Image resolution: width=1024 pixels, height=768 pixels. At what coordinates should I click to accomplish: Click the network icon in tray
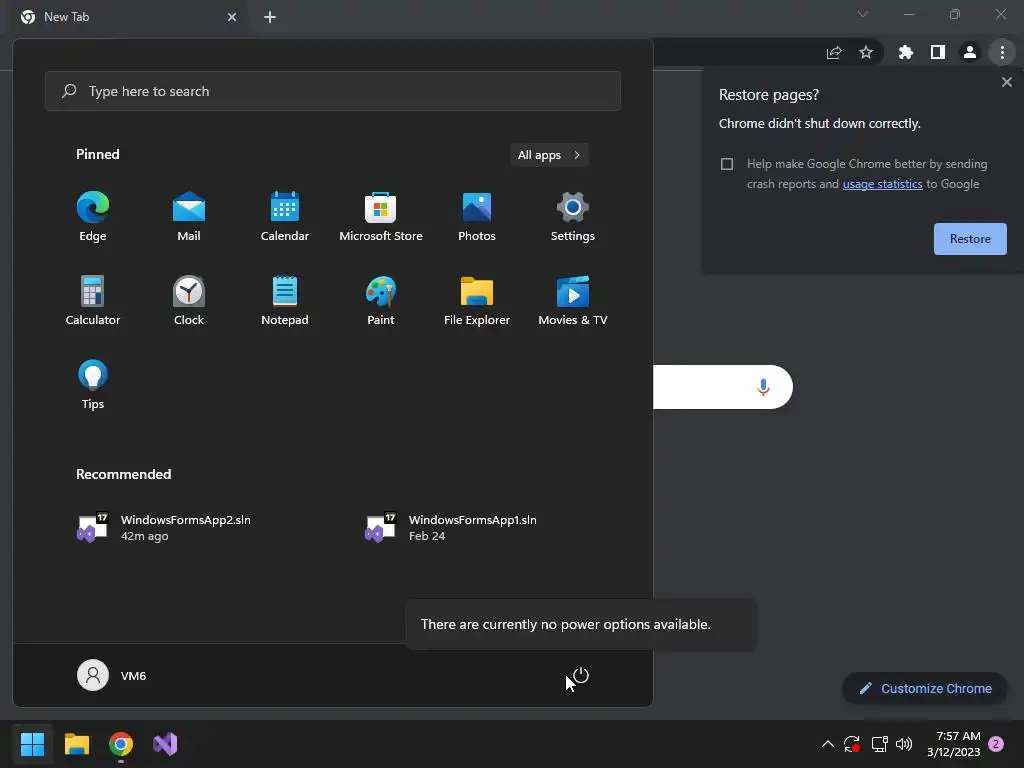879,744
